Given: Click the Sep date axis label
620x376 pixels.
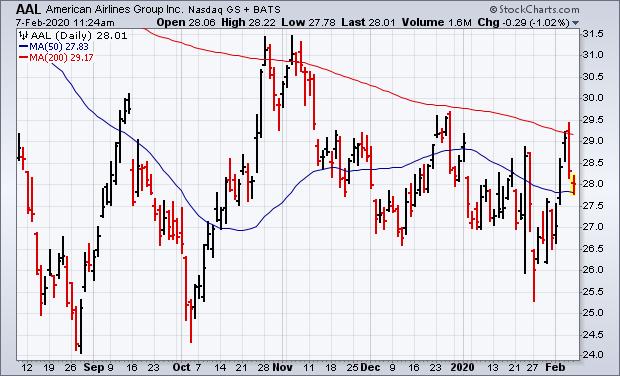Looking at the screenshot, I should click(94, 367).
